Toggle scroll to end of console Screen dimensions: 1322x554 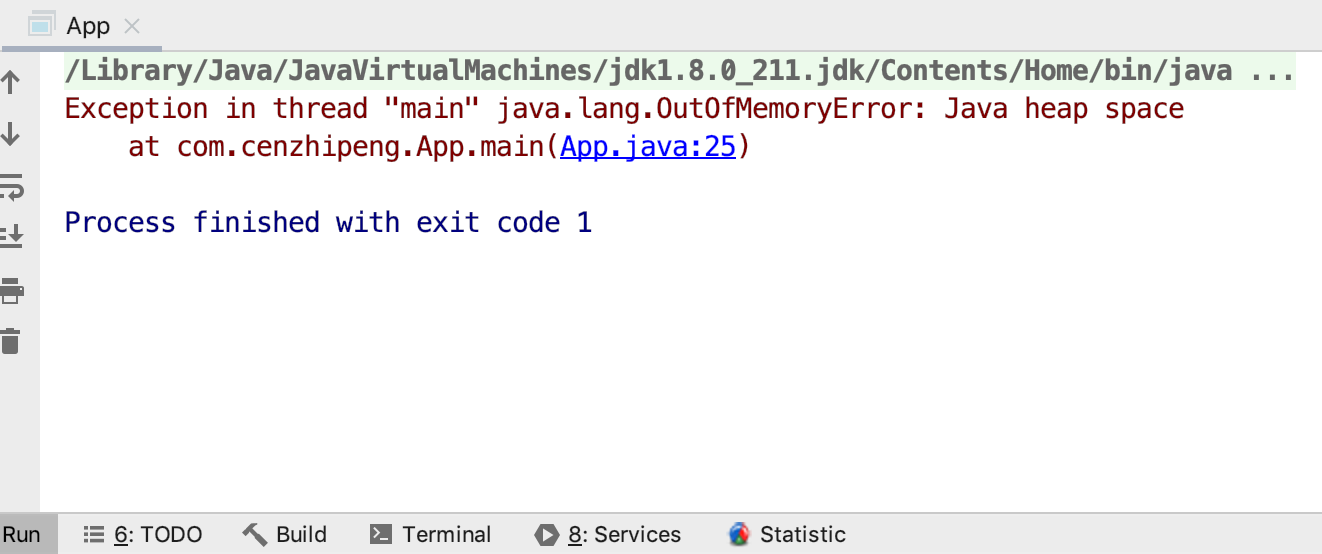tap(11, 237)
